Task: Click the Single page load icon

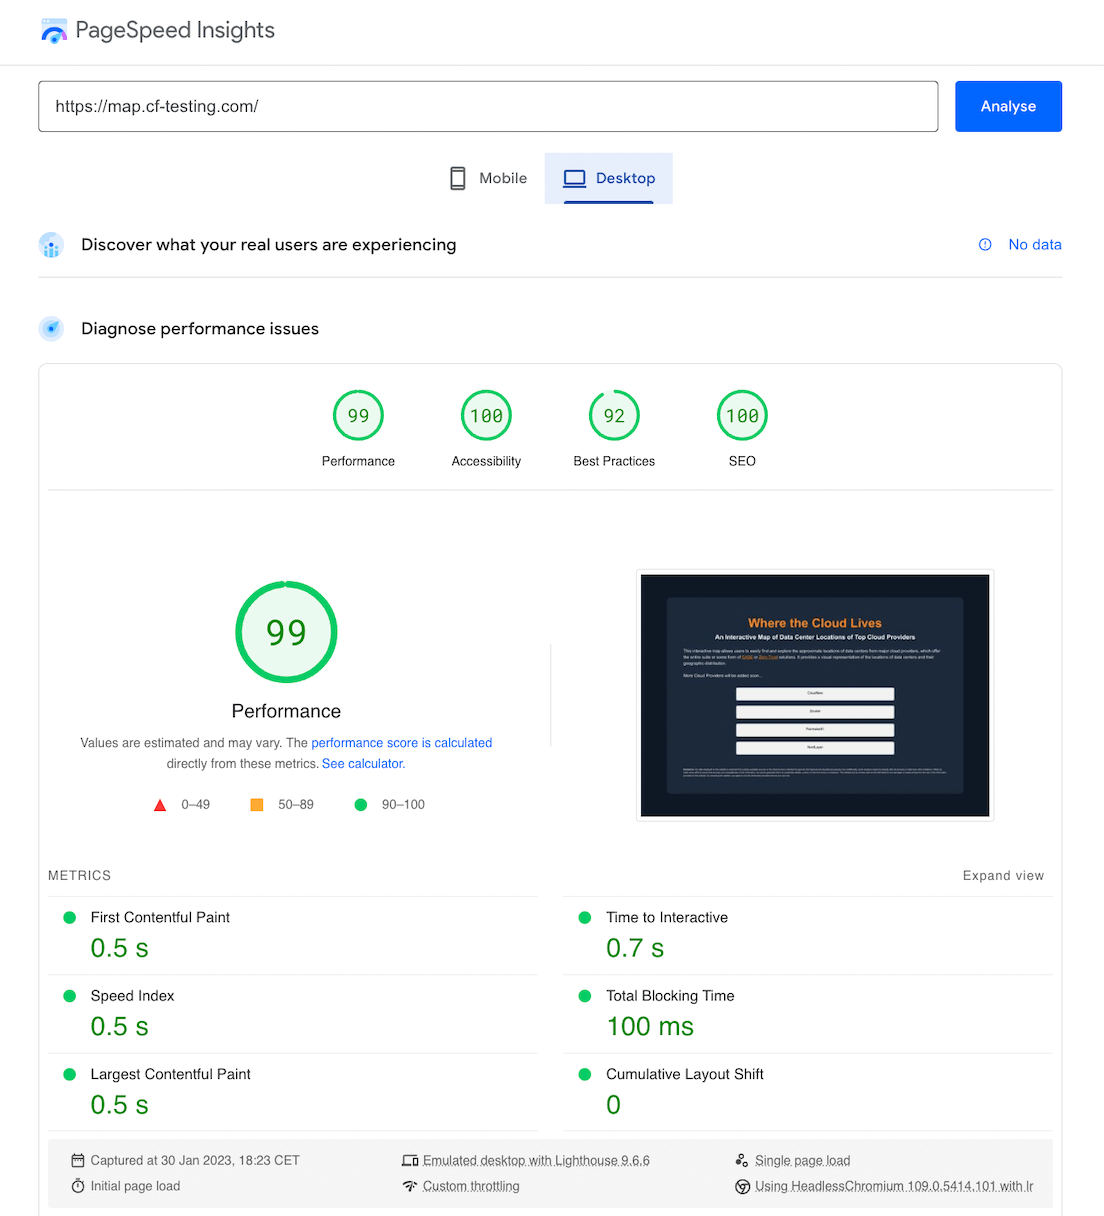Action: click(742, 1161)
